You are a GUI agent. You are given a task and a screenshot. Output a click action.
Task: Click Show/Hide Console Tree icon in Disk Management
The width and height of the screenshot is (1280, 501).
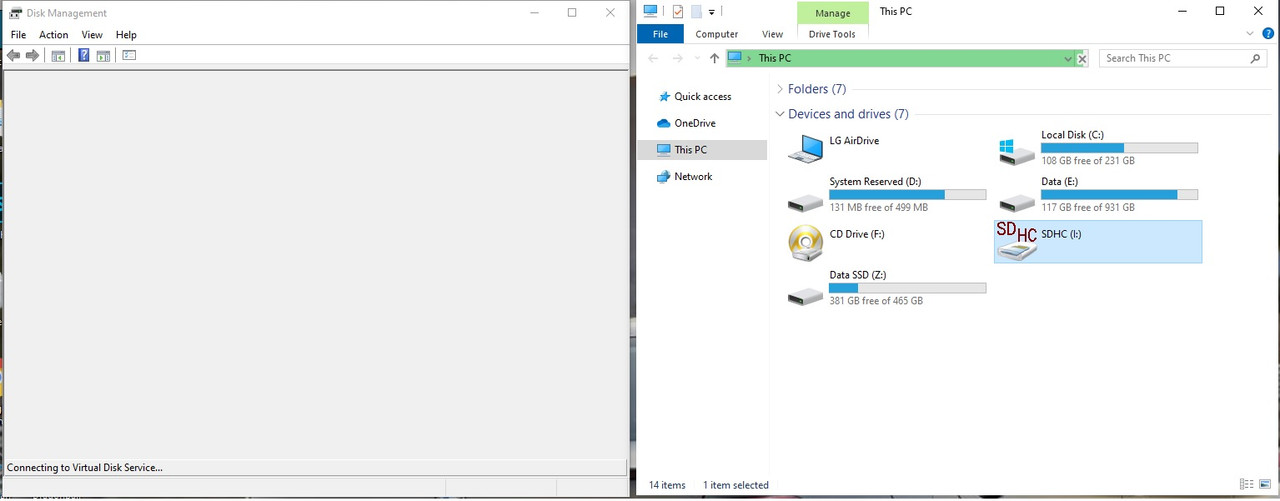[x=58, y=55]
